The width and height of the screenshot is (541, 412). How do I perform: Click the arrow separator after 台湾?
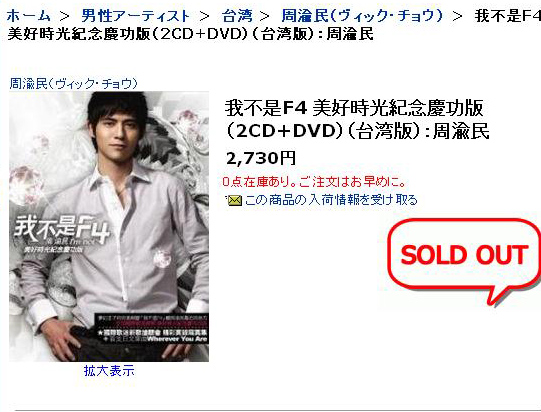[265, 16]
